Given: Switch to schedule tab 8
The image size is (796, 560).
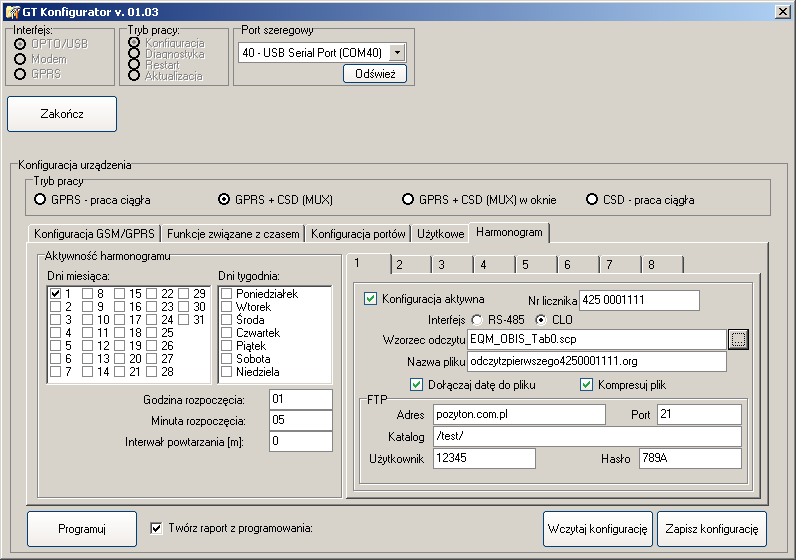Looking at the screenshot, I should pyautogui.click(x=663, y=265).
